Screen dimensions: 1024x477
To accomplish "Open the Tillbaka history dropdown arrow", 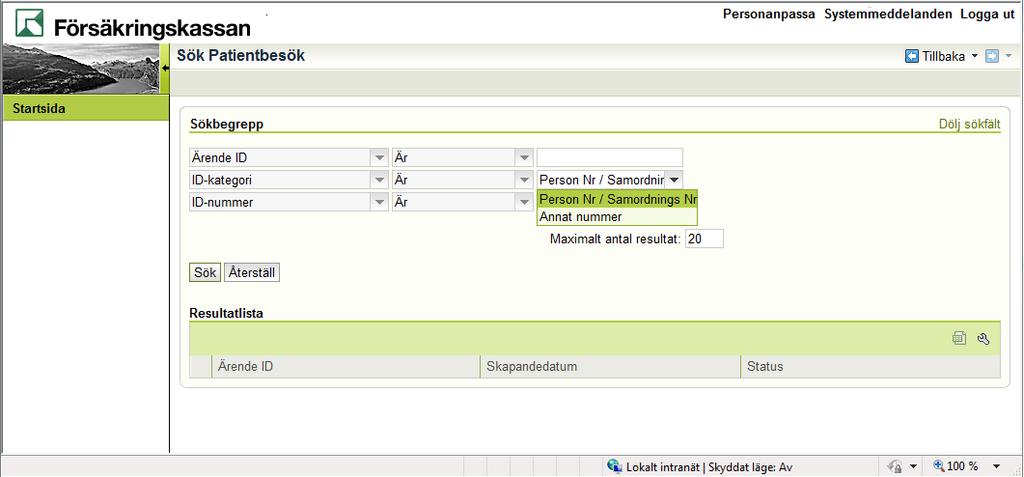I will [x=975, y=56].
